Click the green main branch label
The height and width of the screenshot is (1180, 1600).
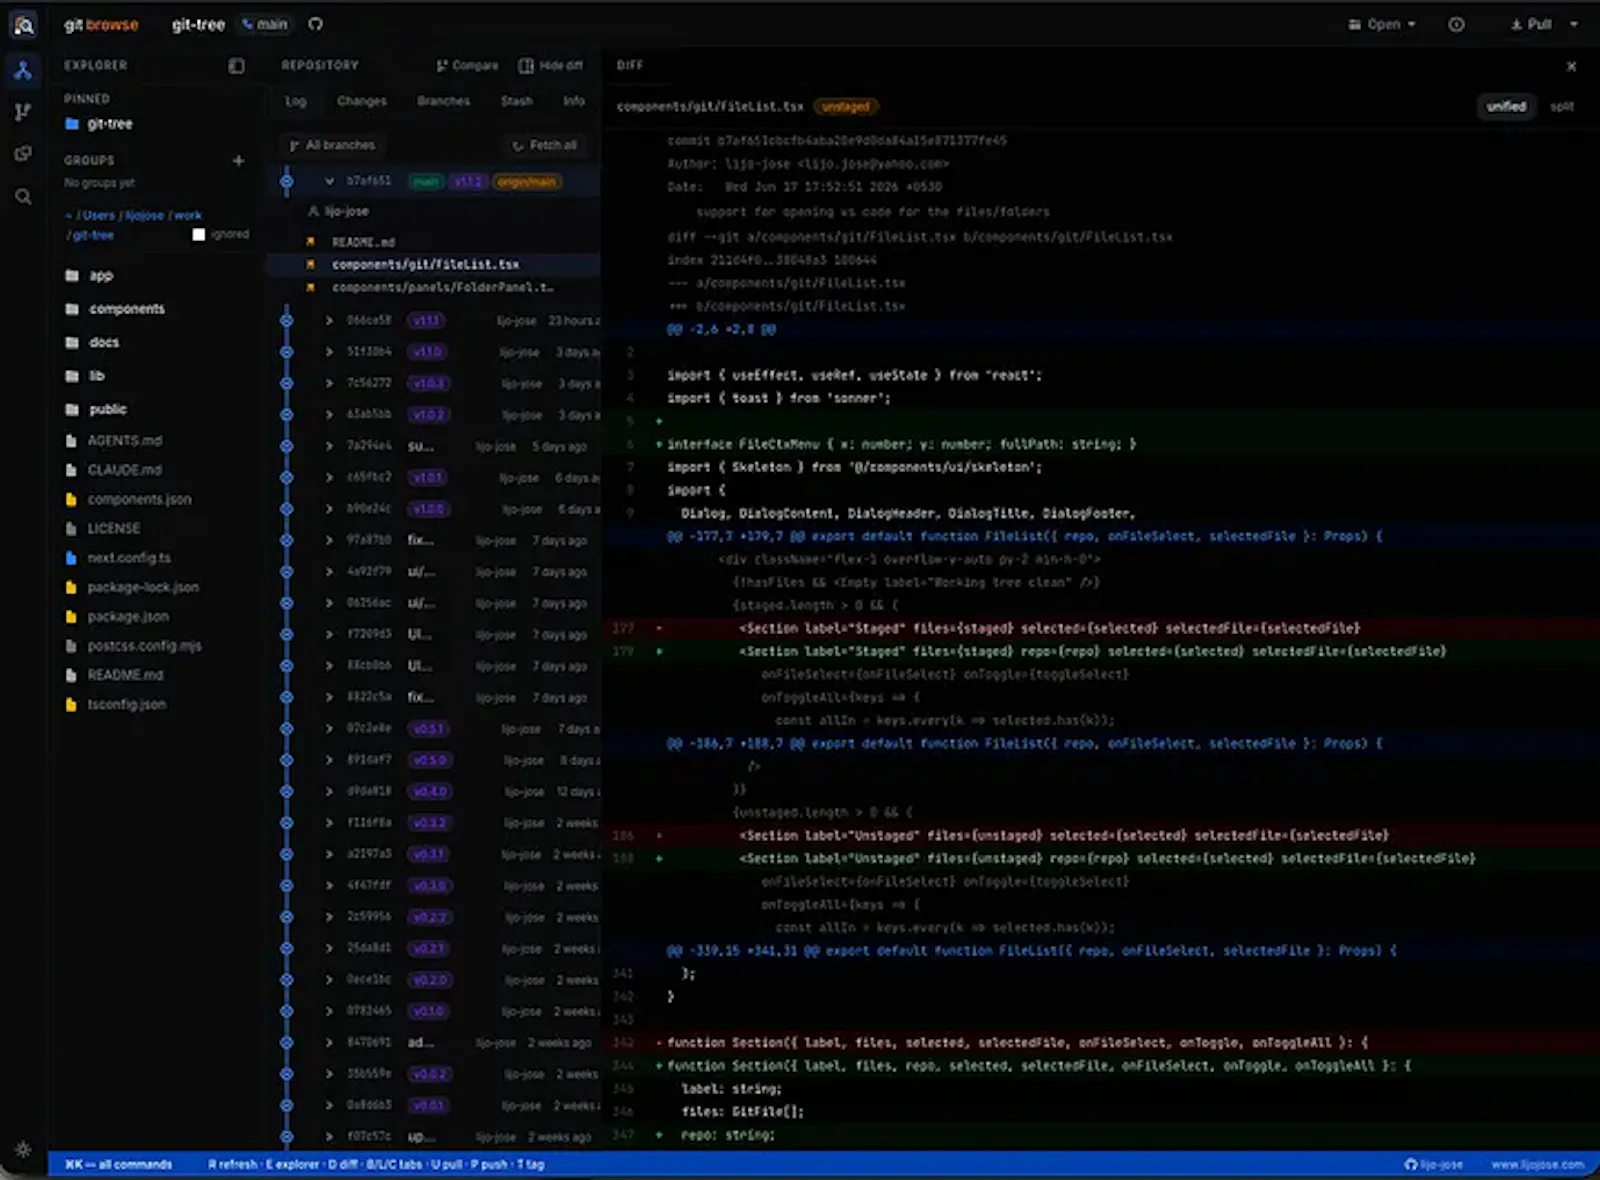pyautogui.click(x=426, y=182)
